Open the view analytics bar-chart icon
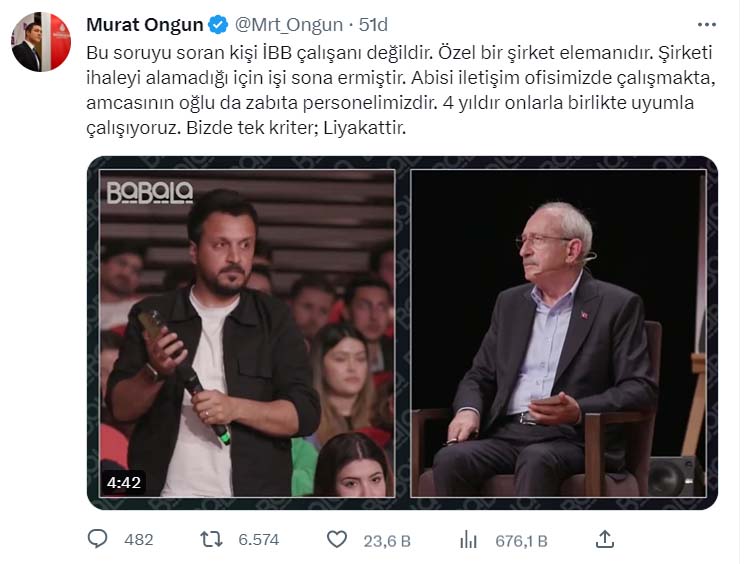744x564 pixels. (x=468, y=540)
